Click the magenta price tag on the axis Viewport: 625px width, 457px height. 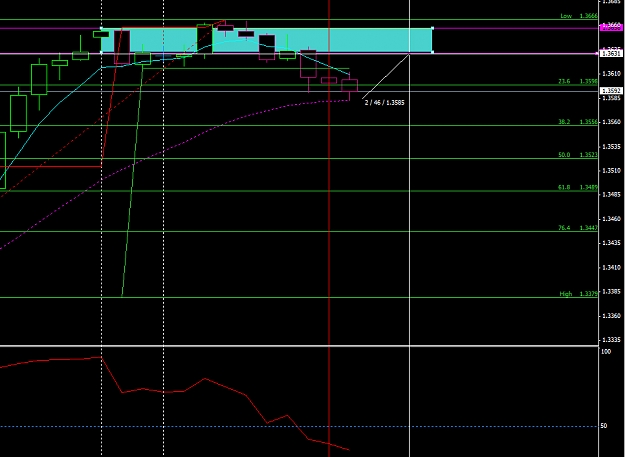(x=612, y=27)
